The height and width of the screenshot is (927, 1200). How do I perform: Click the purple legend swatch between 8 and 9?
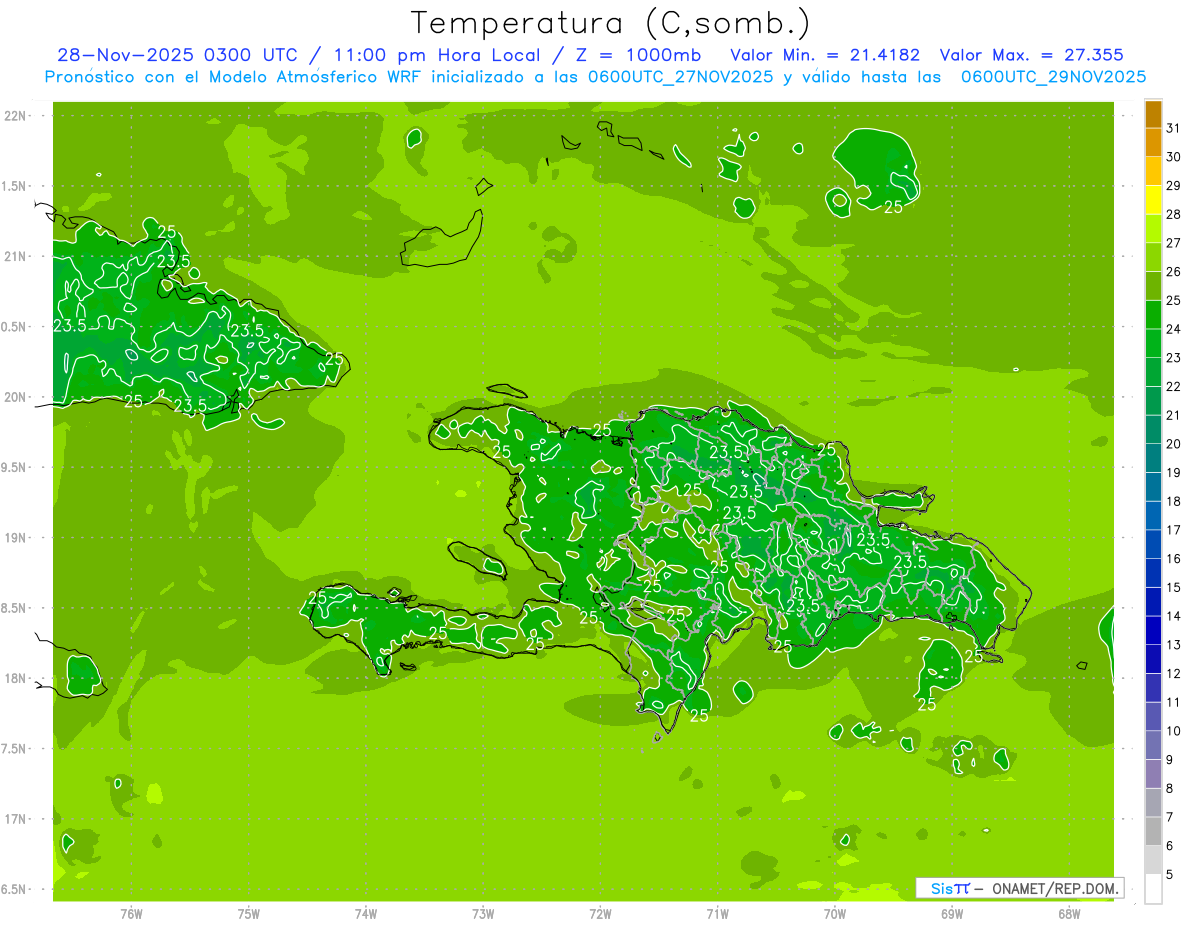[x=1153, y=774]
